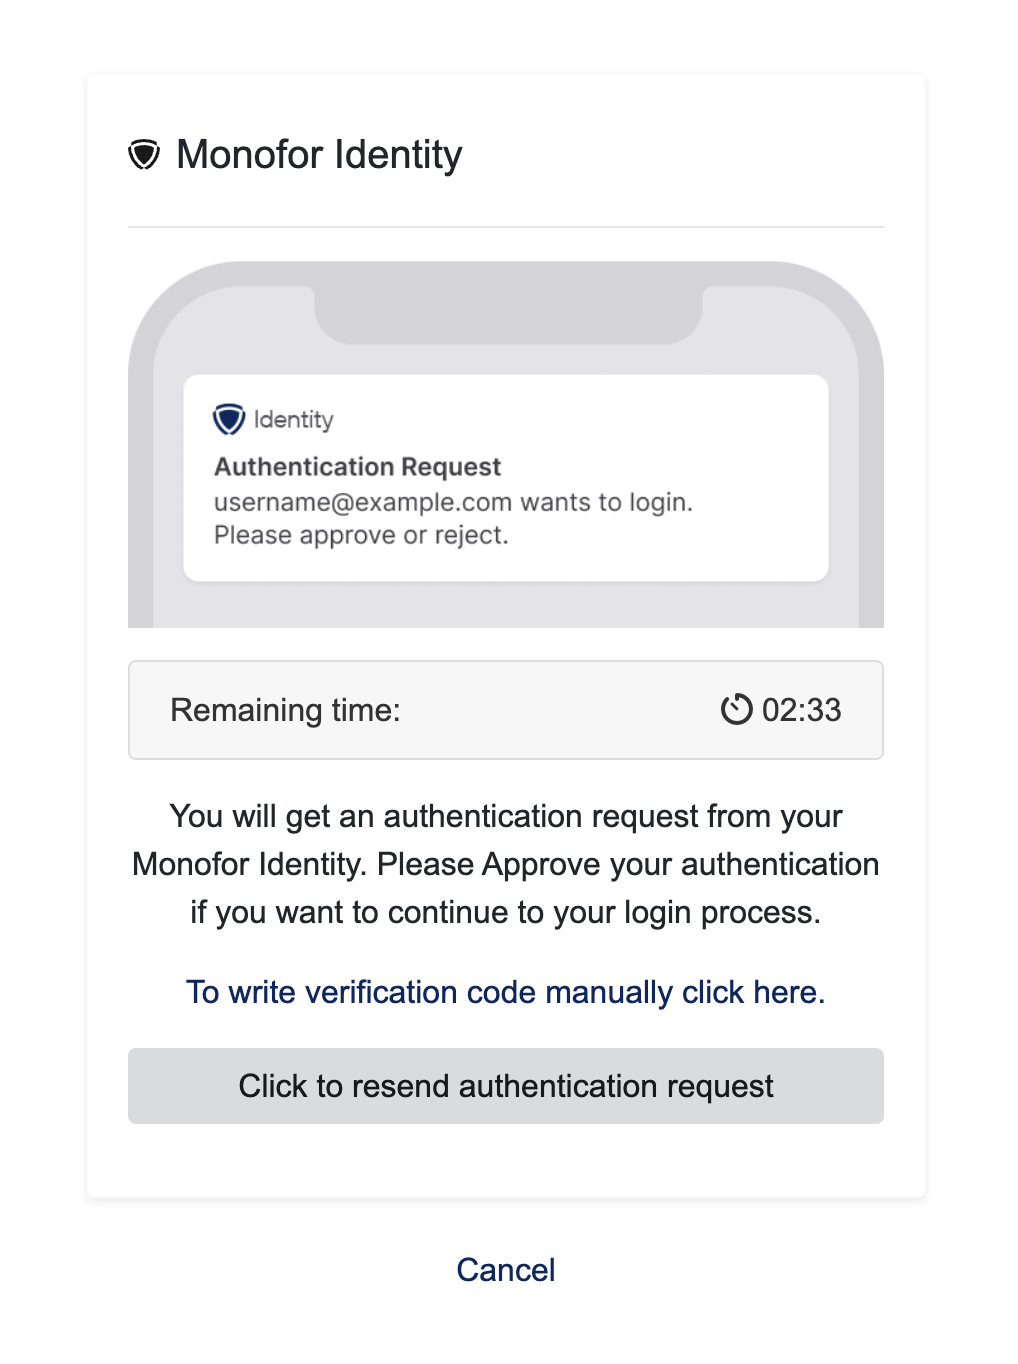Click the "Remaining time:" label

click(x=285, y=710)
